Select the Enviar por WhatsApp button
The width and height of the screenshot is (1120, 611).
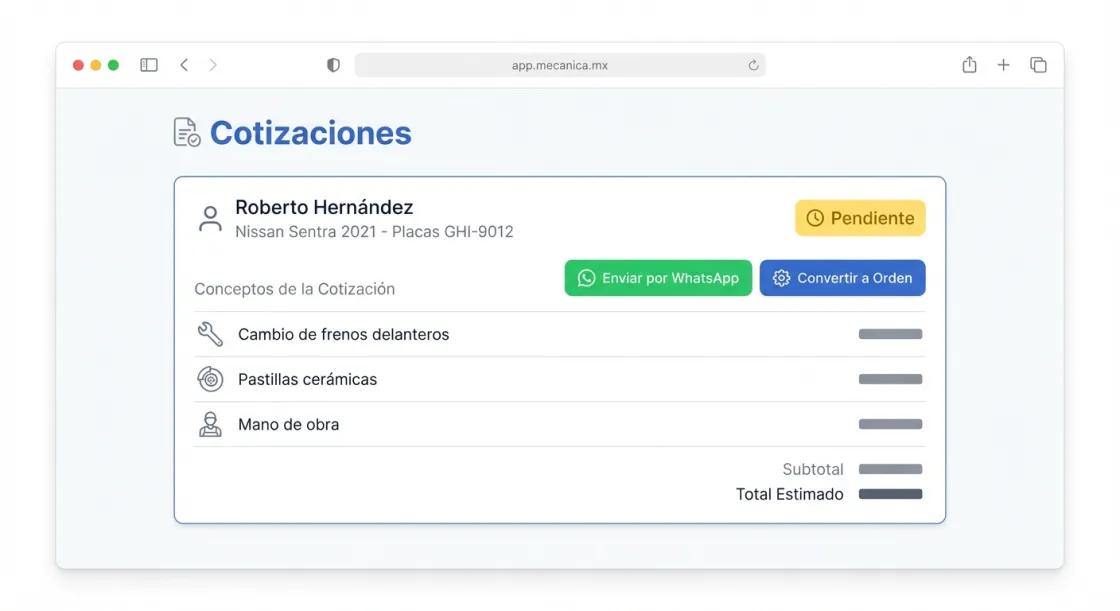coord(658,278)
